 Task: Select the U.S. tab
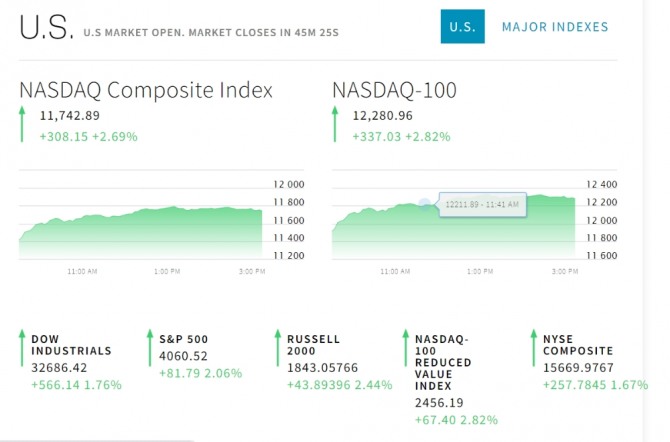click(462, 27)
